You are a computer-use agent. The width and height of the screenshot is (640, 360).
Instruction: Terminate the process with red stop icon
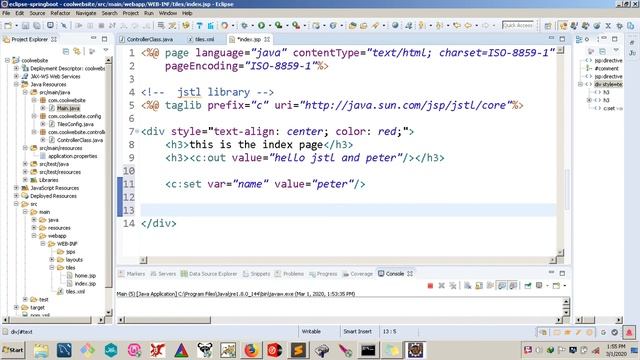tap(430, 286)
